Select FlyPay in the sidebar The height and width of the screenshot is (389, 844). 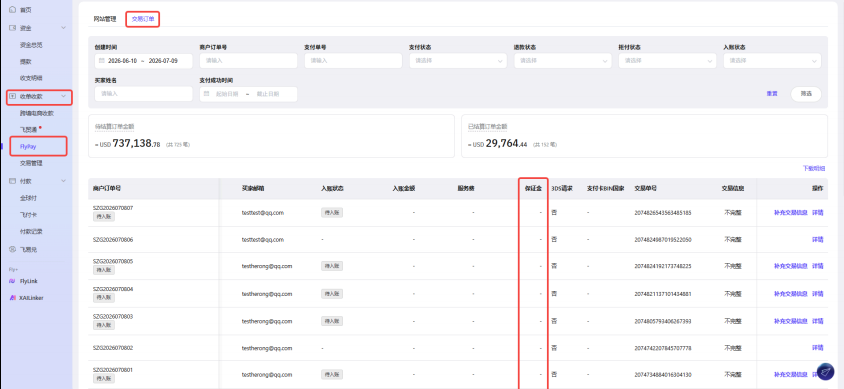pos(28,146)
